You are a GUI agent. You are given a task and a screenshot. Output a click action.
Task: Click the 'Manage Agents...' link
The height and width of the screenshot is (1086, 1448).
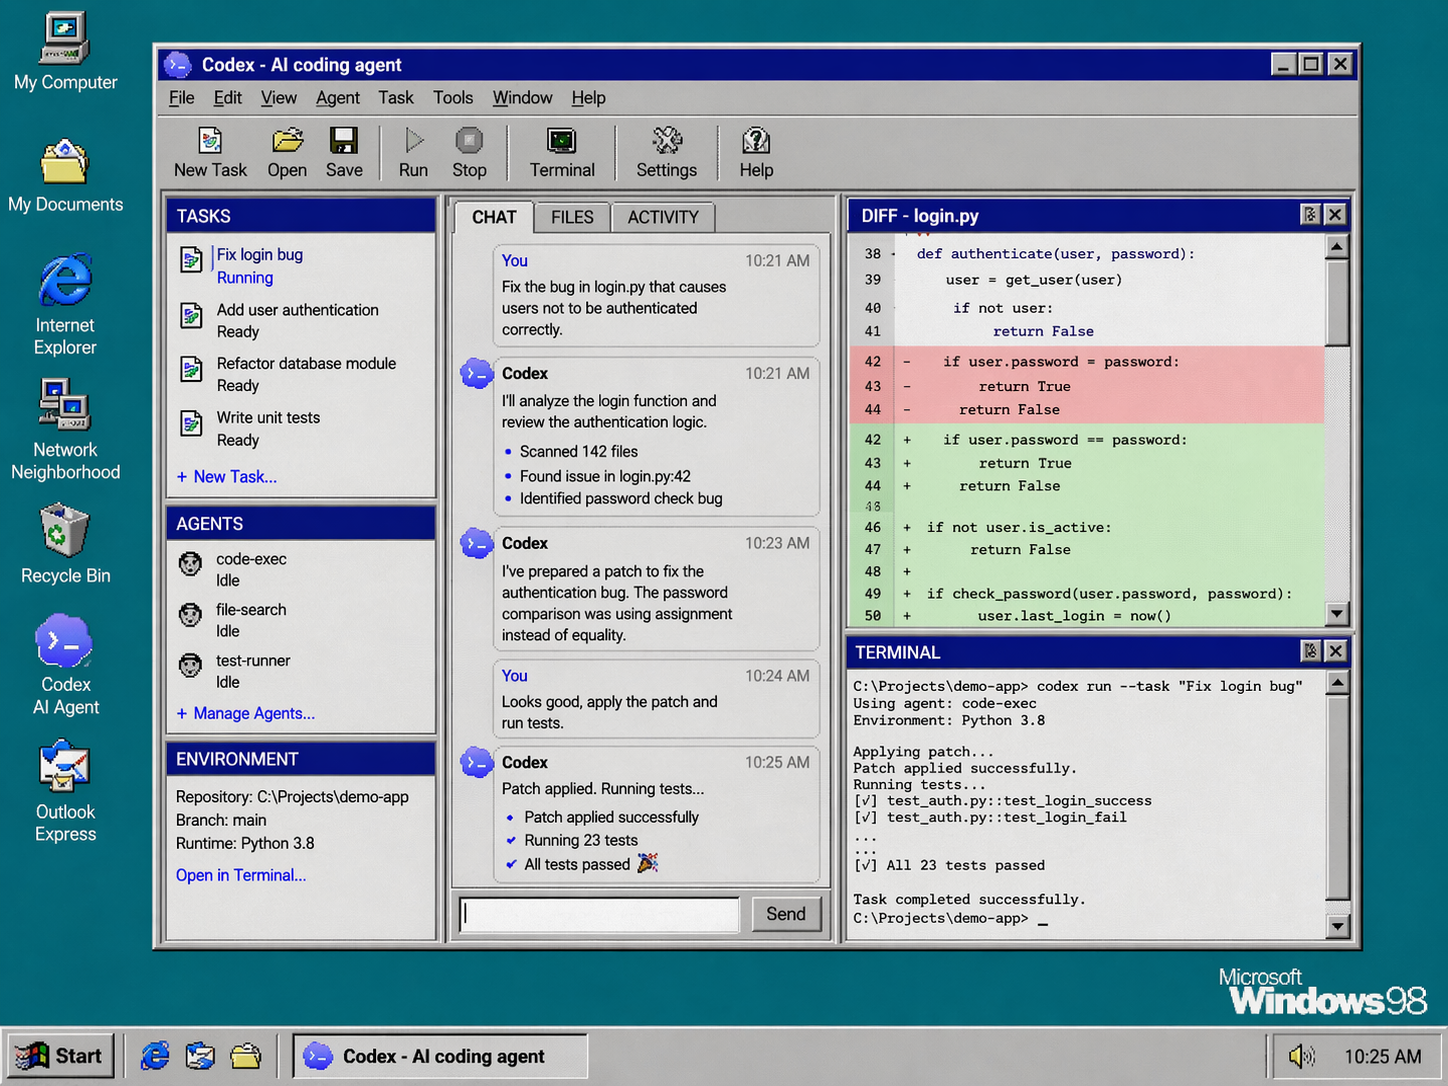point(254,714)
